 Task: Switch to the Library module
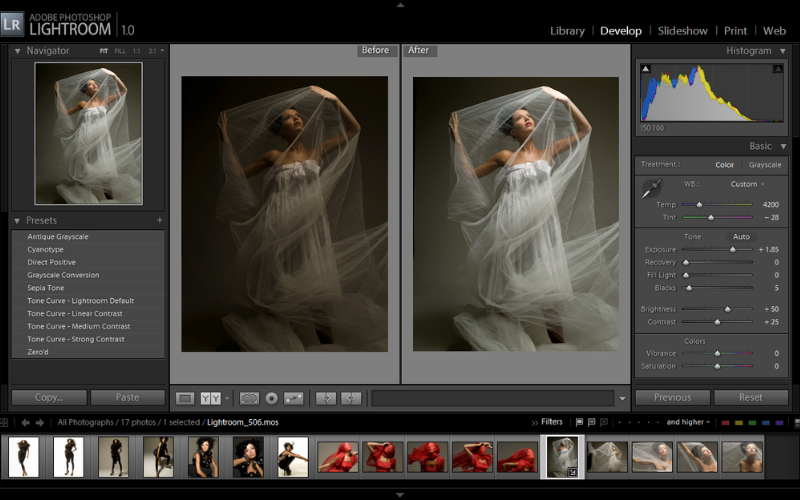tap(567, 31)
